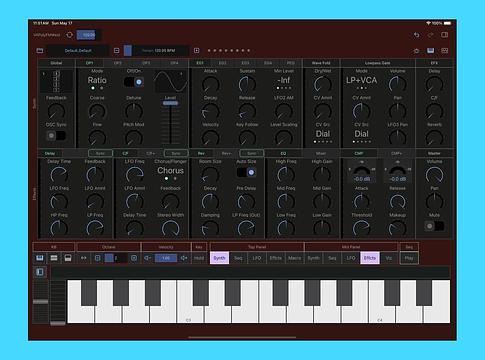The image size is (485, 360).
Task: Switch to the OP4 operator tab
Action: click(174, 63)
